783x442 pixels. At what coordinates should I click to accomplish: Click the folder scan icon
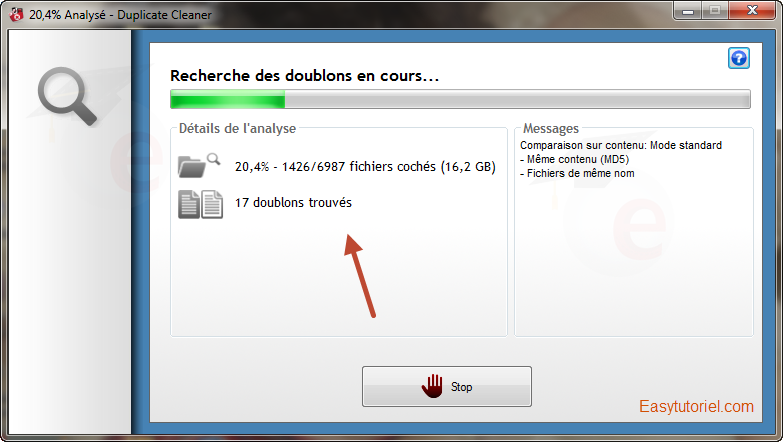click(x=199, y=165)
